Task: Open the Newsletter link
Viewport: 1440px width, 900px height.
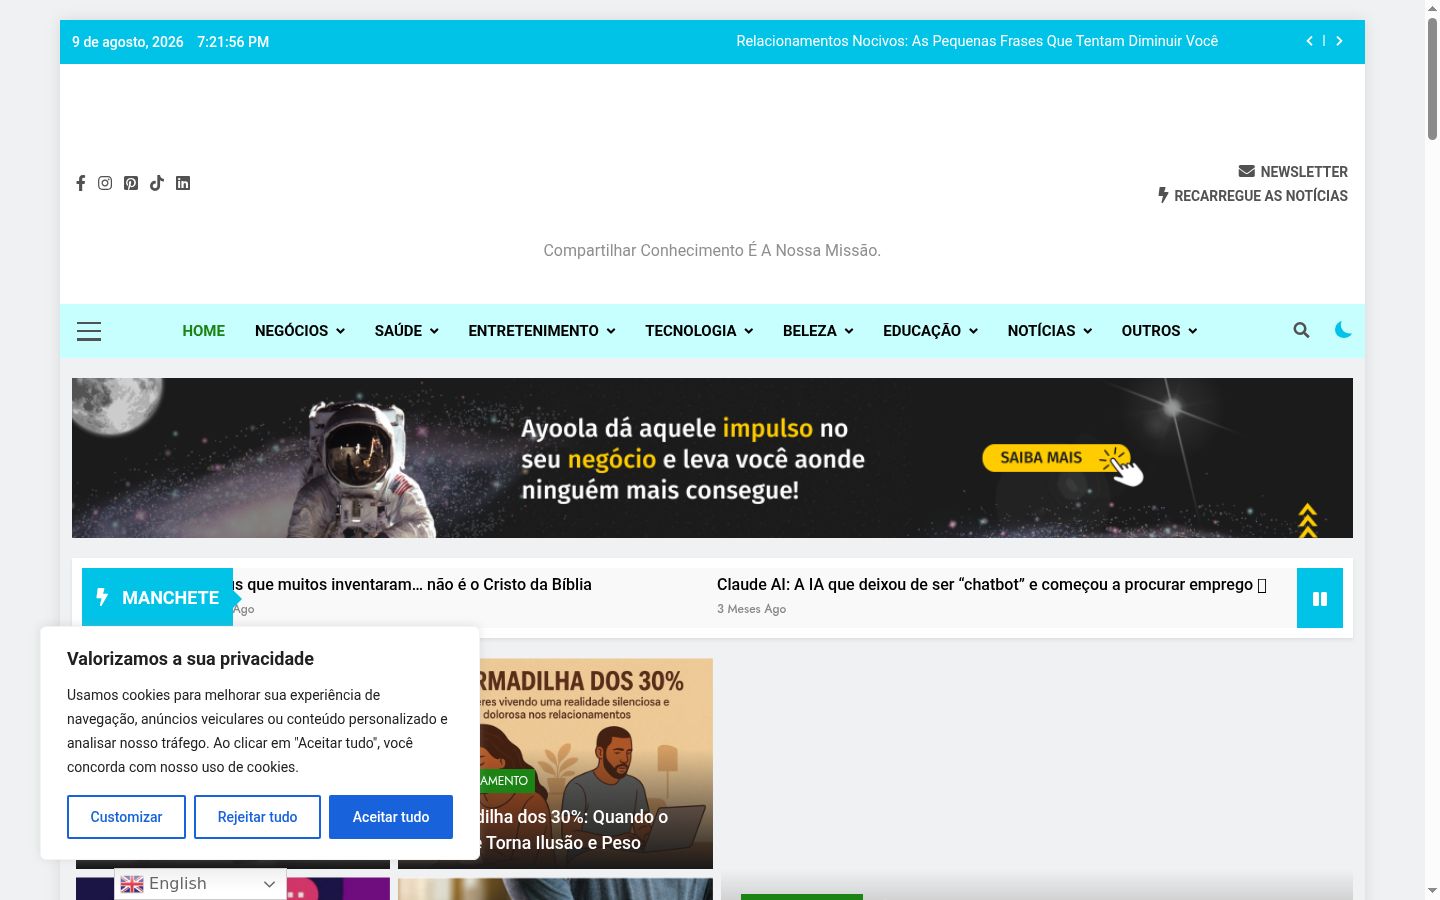Action: pyautogui.click(x=1304, y=172)
